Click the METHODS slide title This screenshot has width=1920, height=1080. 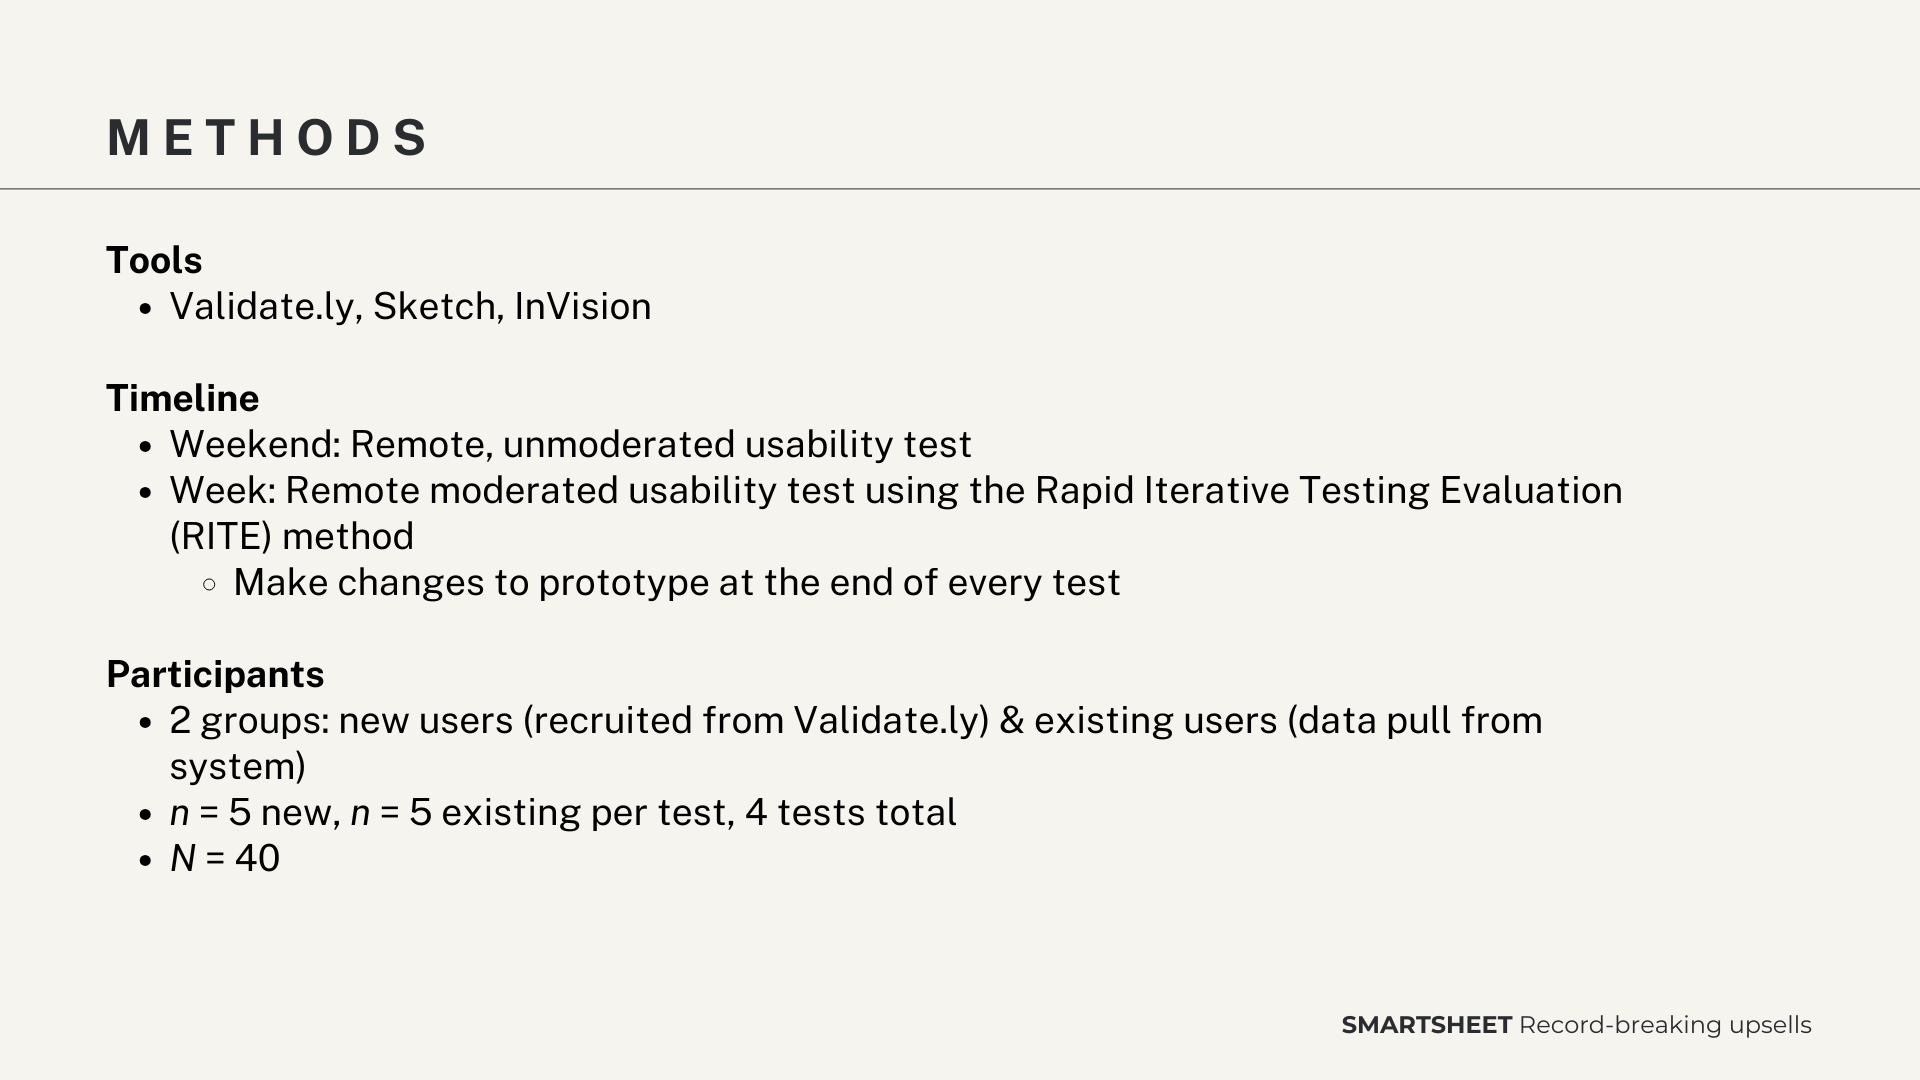click(268, 138)
